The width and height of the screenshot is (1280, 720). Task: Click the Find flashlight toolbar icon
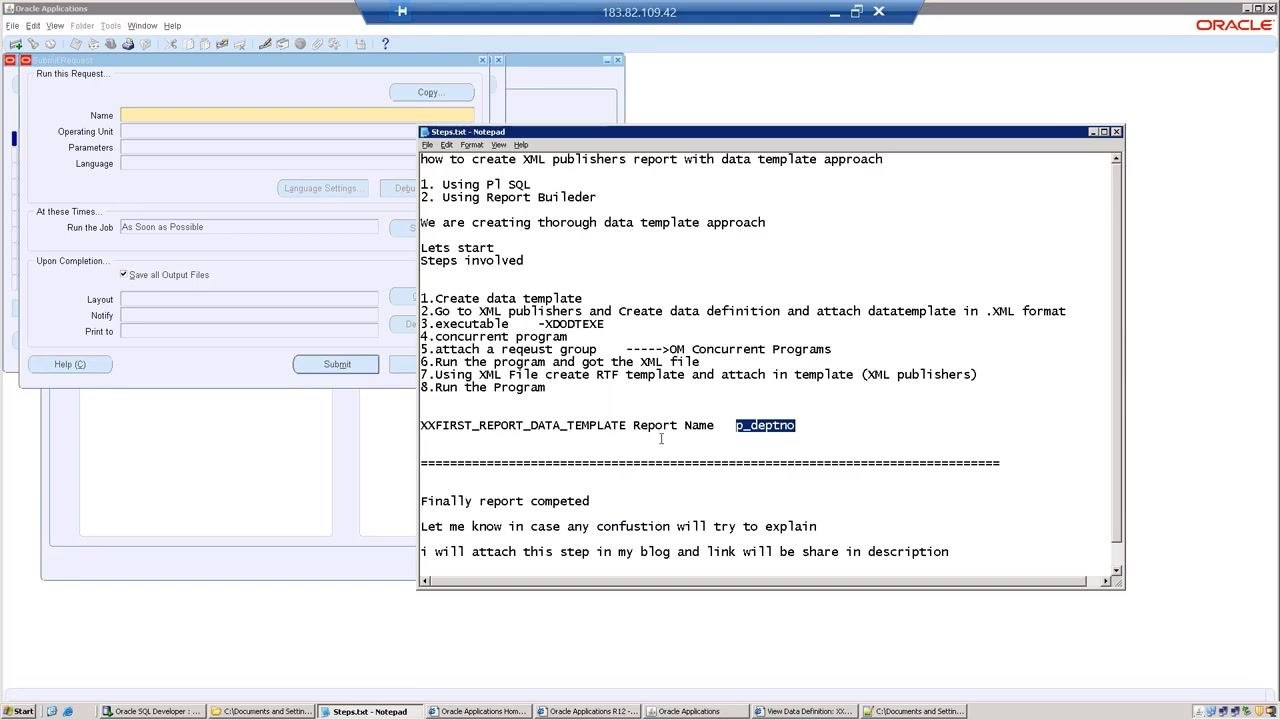pyautogui.click(x=33, y=44)
